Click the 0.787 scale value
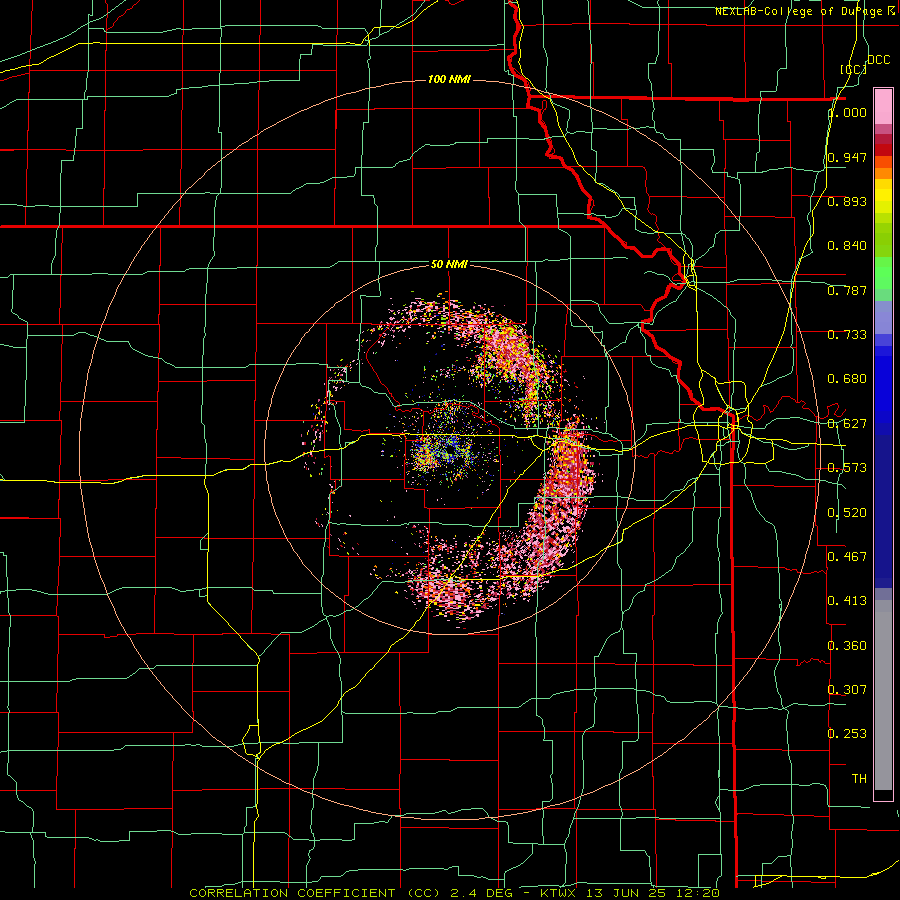Viewport: 900px width, 900px height. pyautogui.click(x=847, y=290)
